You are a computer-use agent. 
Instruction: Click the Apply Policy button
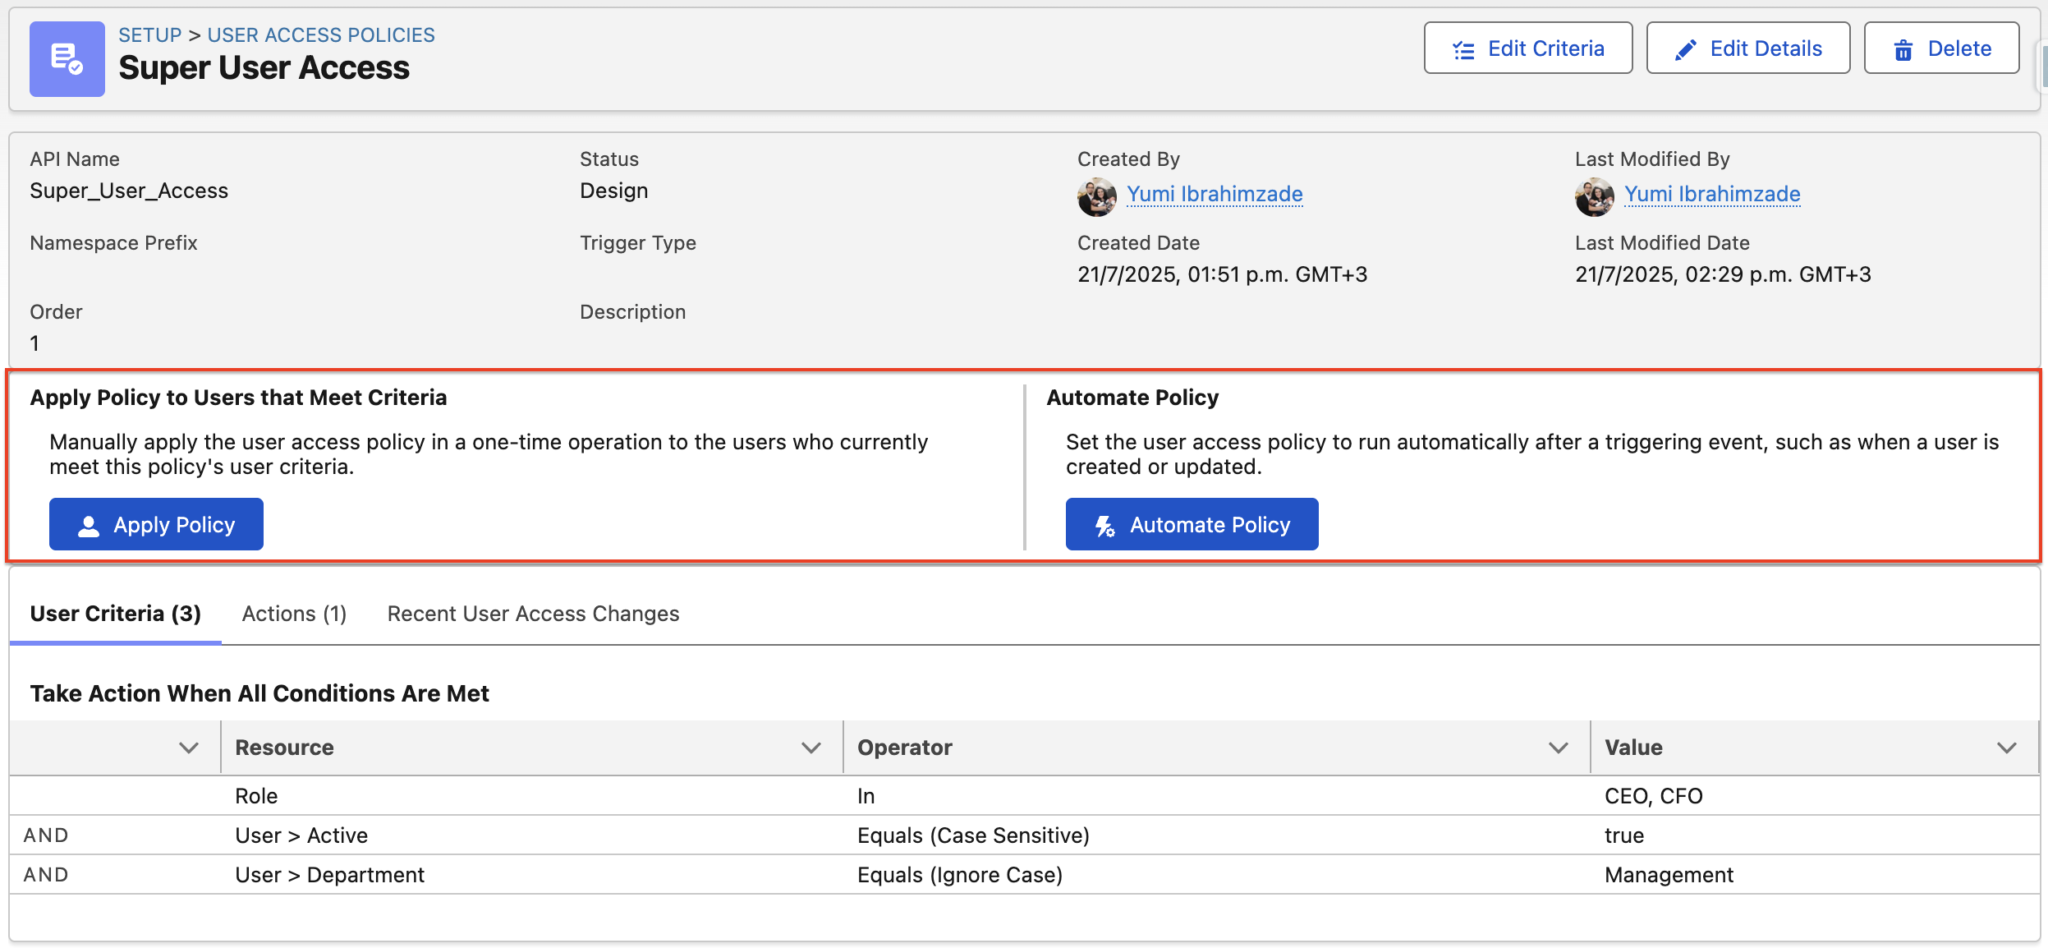[156, 524]
